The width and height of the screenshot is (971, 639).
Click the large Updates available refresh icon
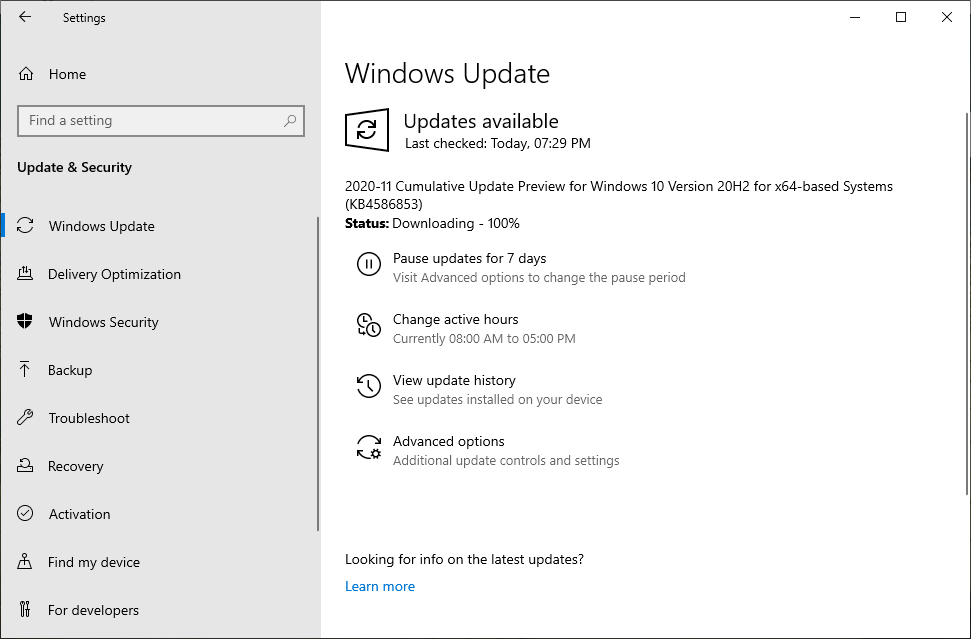(367, 130)
